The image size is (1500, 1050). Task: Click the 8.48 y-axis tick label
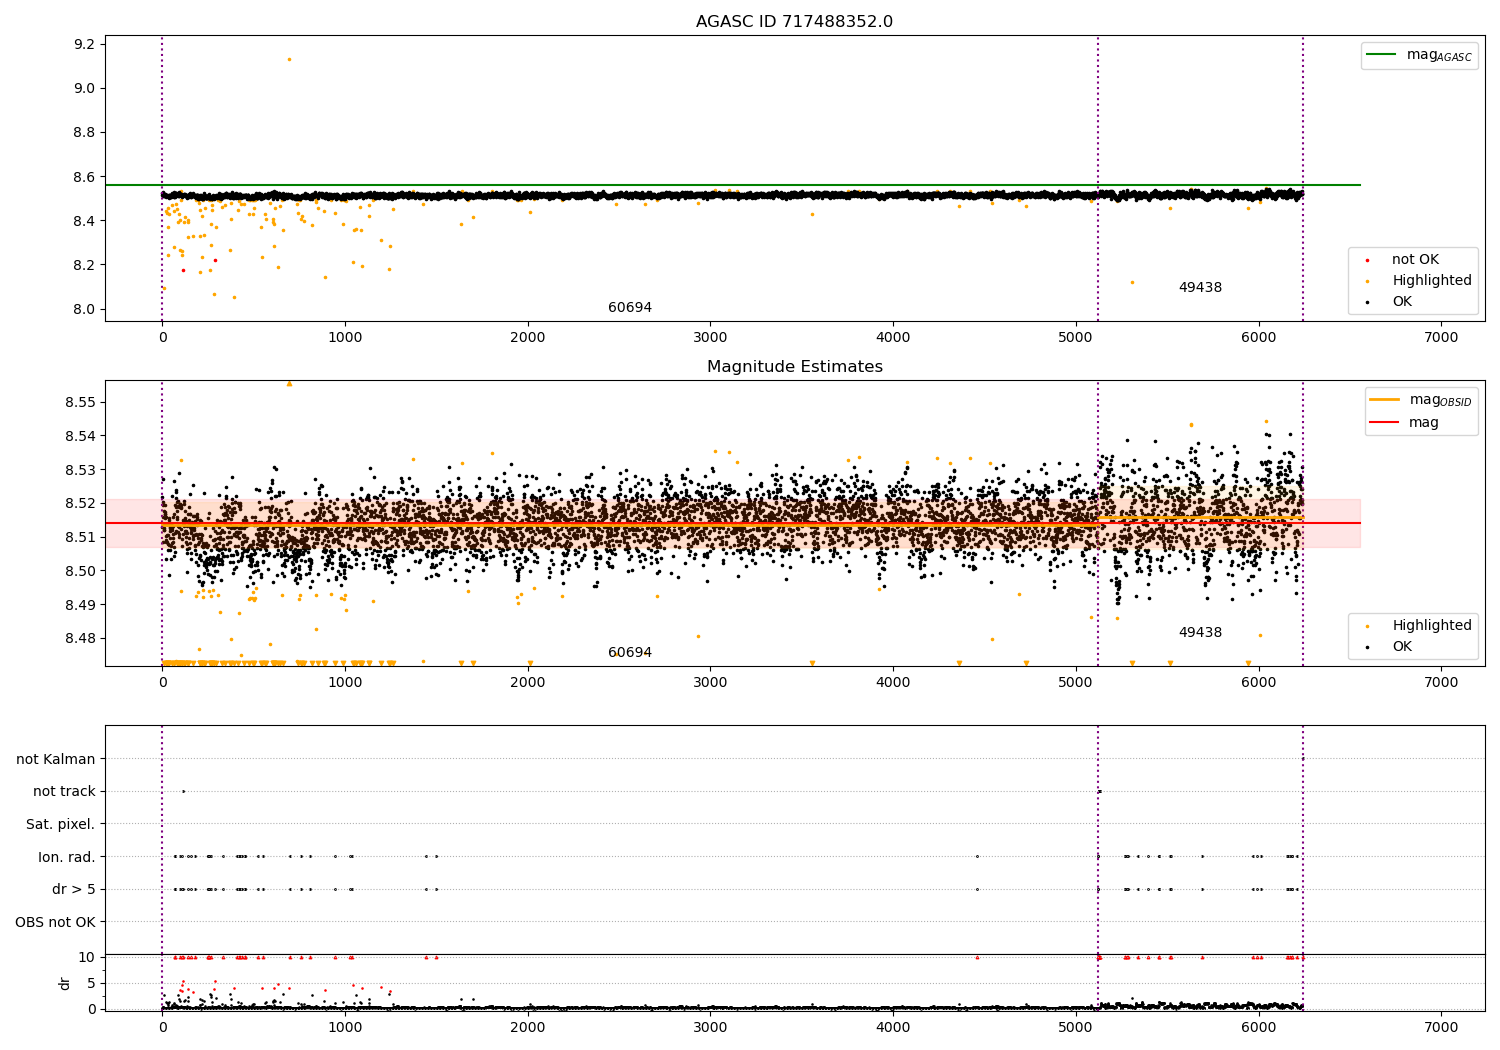(81, 638)
